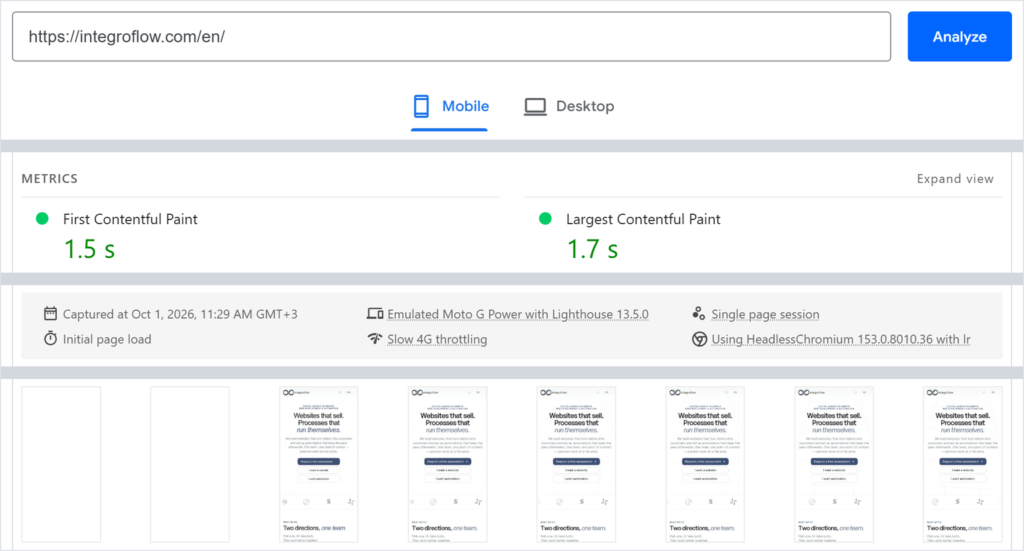
Task: Open the third filmstrip thumbnail
Action: [x=319, y=464]
